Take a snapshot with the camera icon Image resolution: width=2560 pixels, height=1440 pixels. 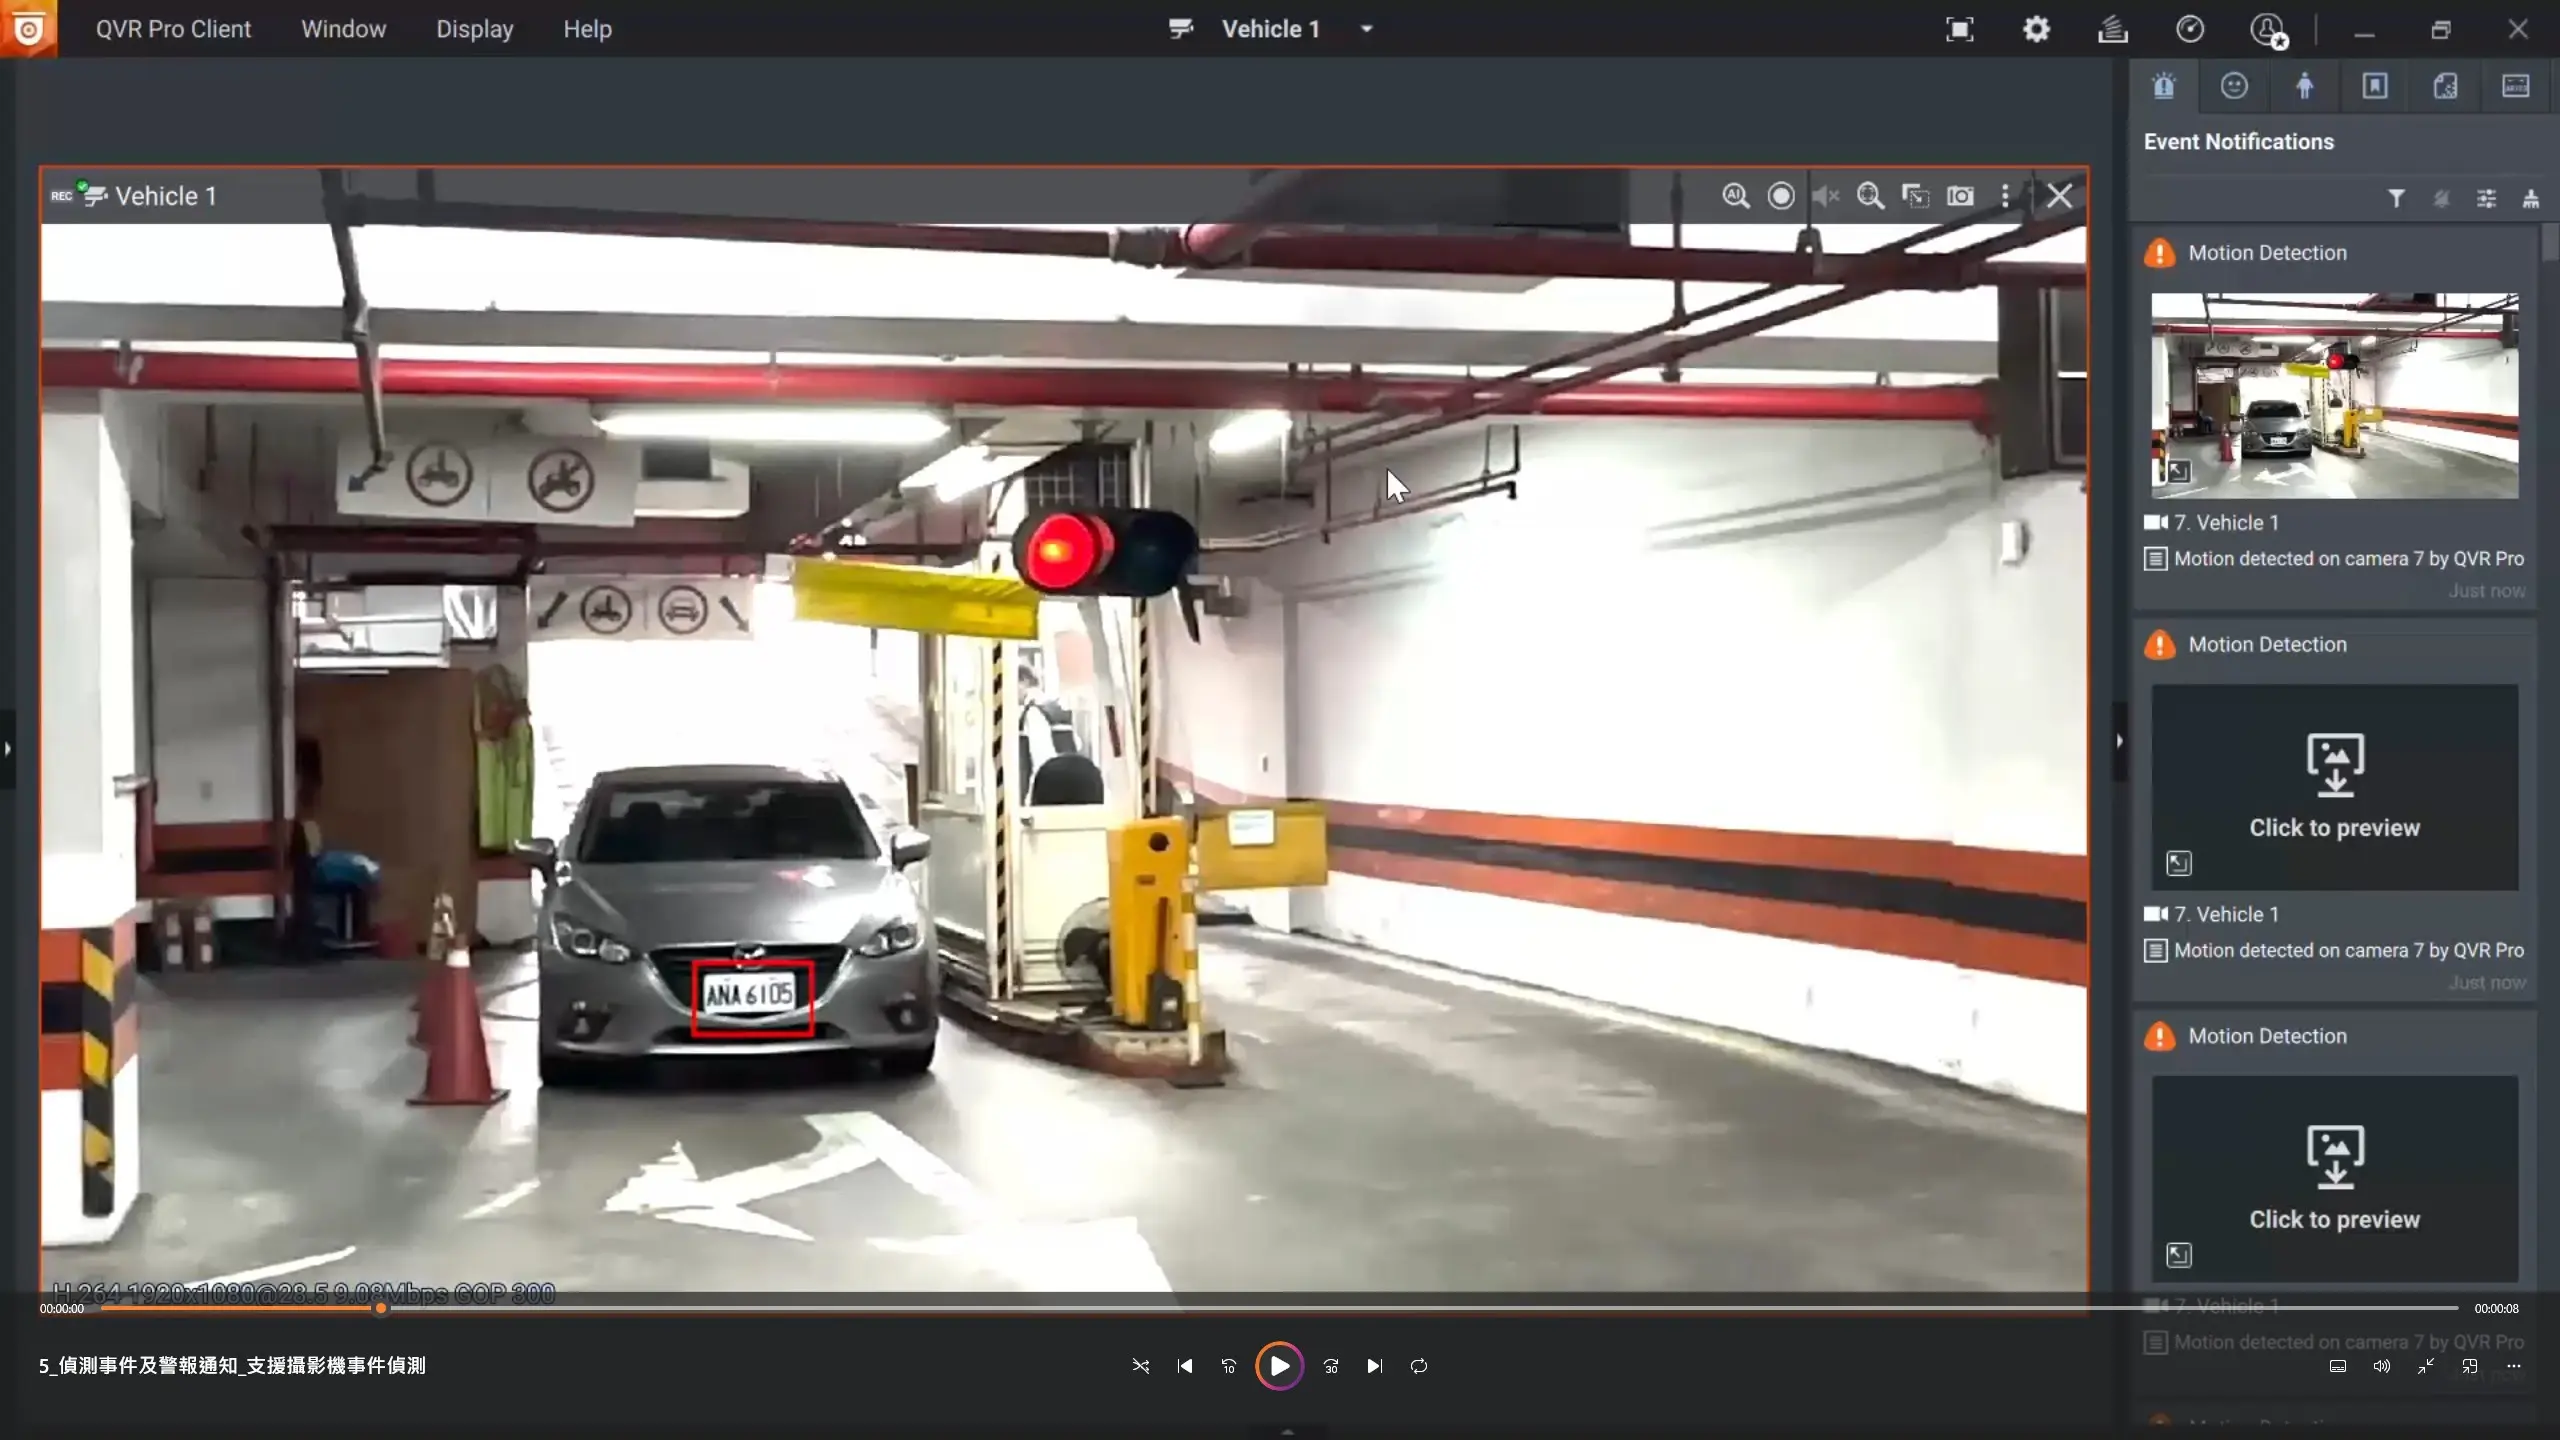[x=1960, y=196]
